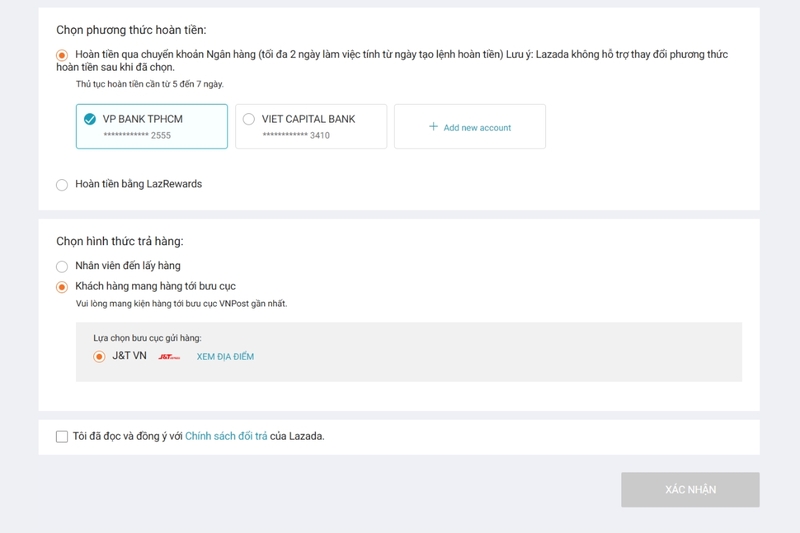Choose the VIET CAPITAL BANK account card

[311, 126]
